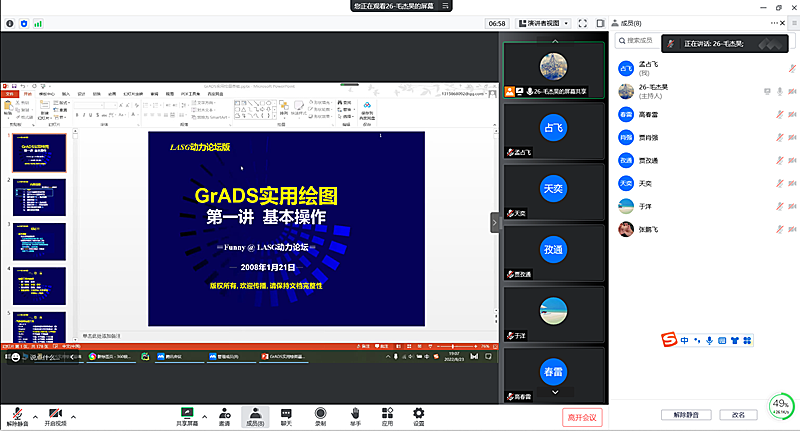Open the Home tab in the shared PowerPoint
The image size is (800, 431).
(28, 94)
